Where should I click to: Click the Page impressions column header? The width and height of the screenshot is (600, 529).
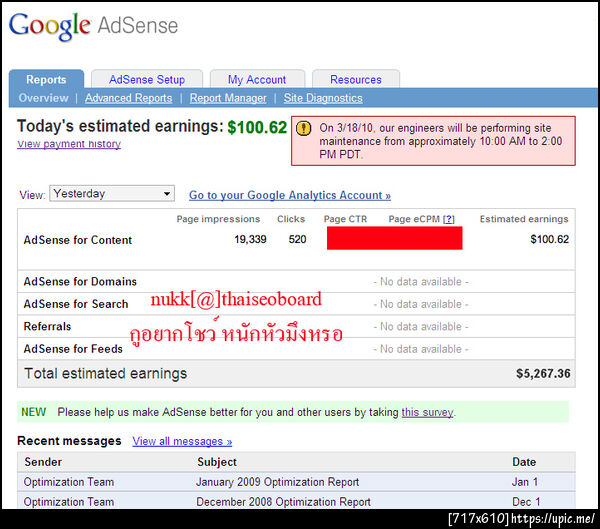click(218, 219)
